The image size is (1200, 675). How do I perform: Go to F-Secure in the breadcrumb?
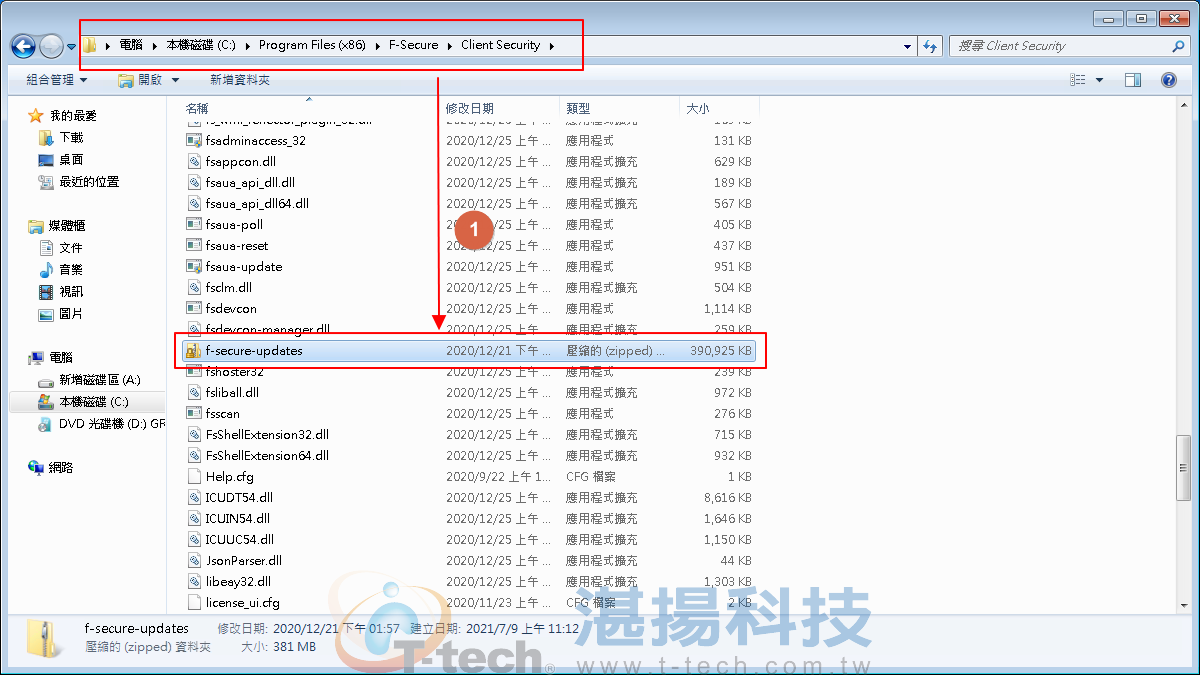pos(414,46)
